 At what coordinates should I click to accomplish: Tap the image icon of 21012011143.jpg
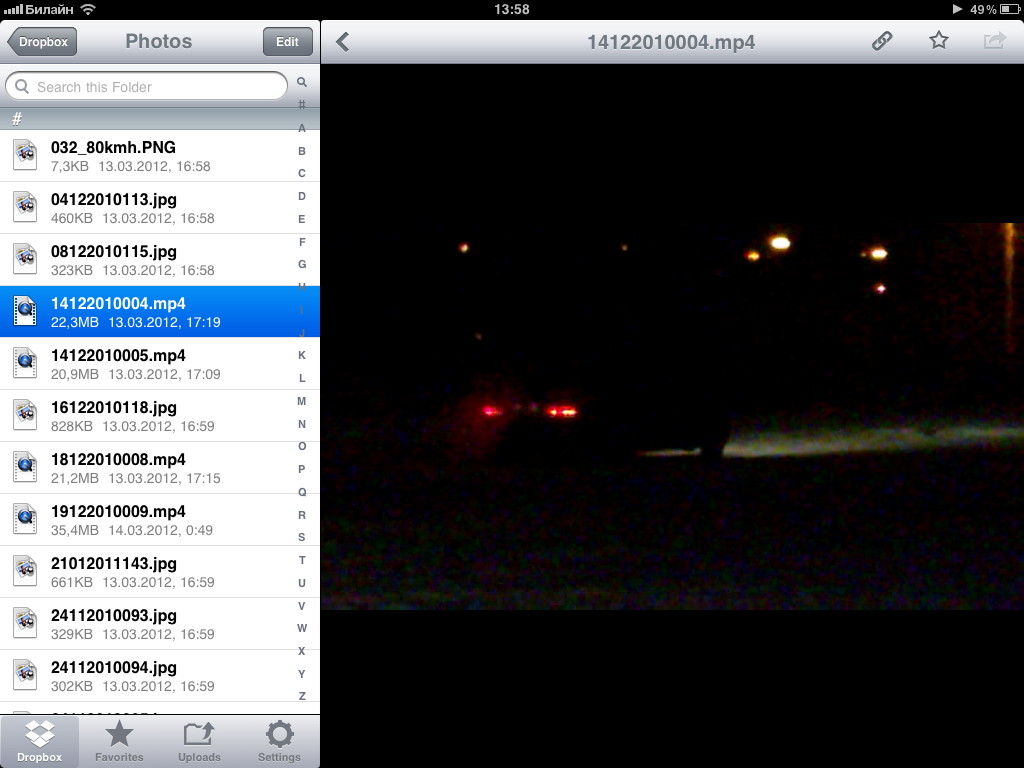pos(25,571)
